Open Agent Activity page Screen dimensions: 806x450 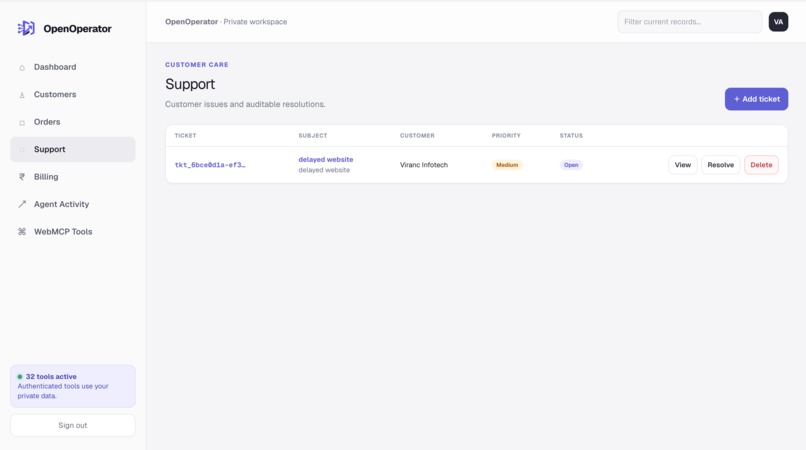pyautogui.click(x=72, y=204)
